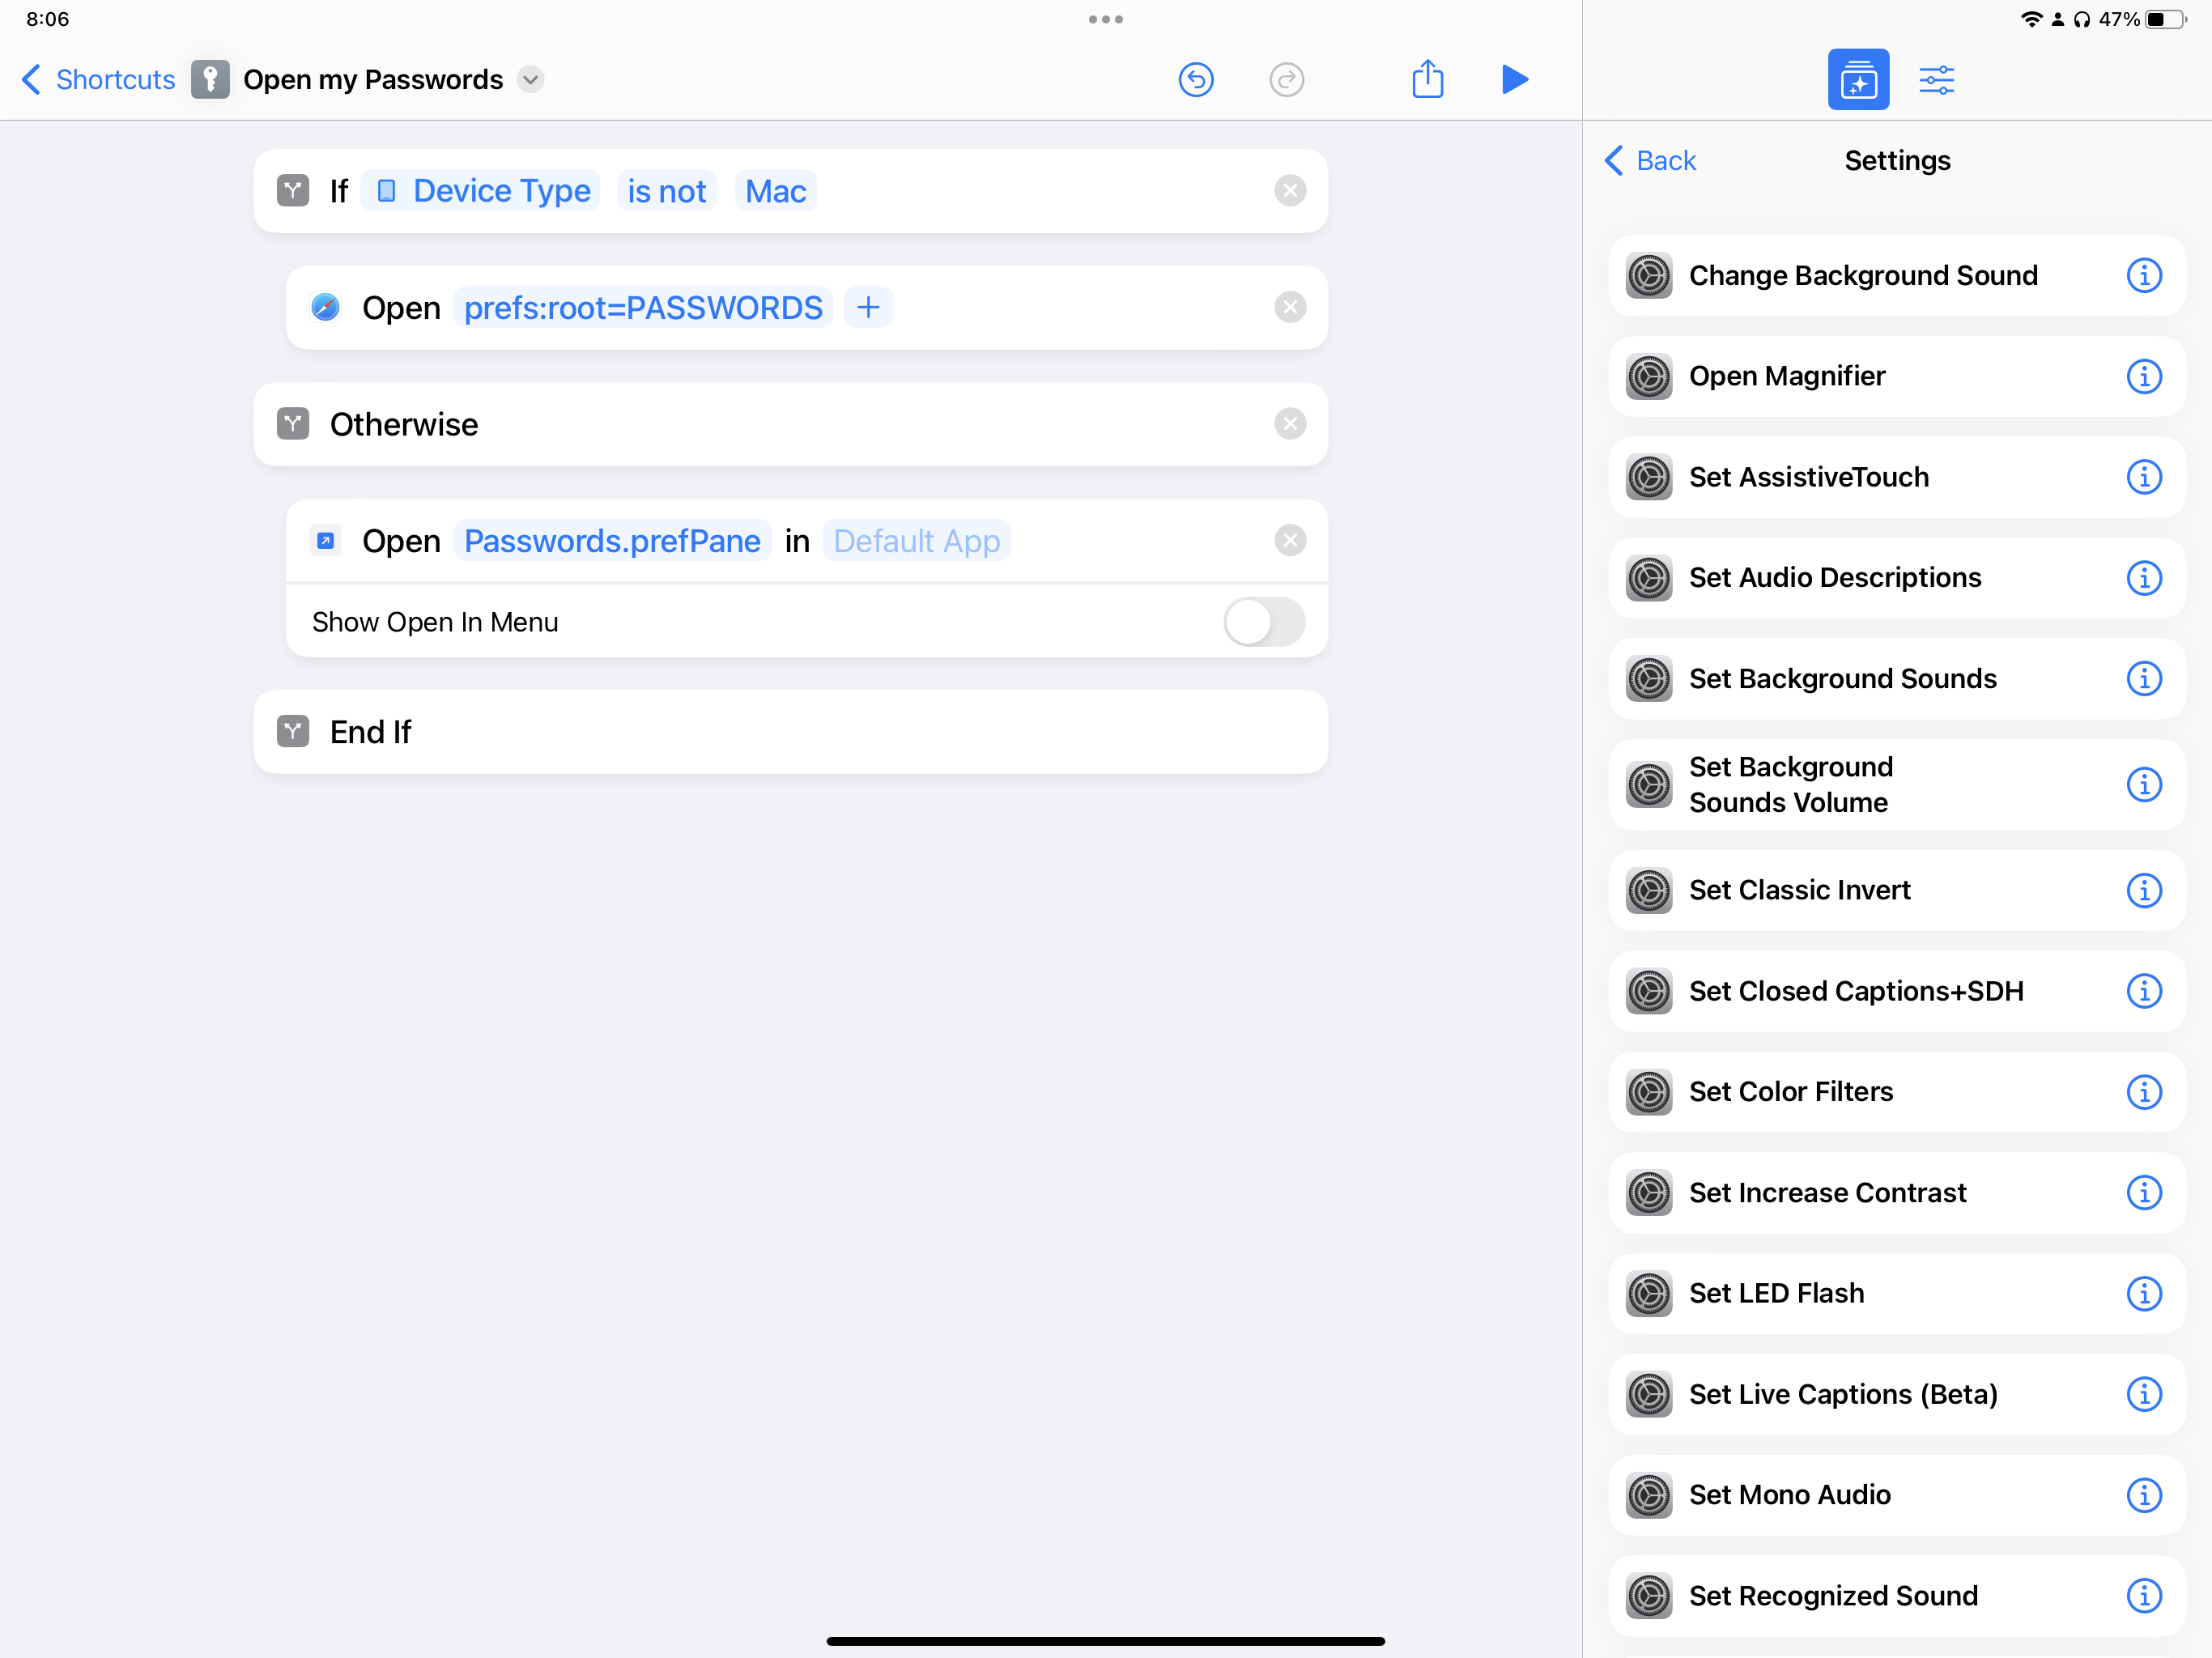Tap the share icon in the toolbar
The width and height of the screenshot is (2212, 1658).
[1427, 79]
